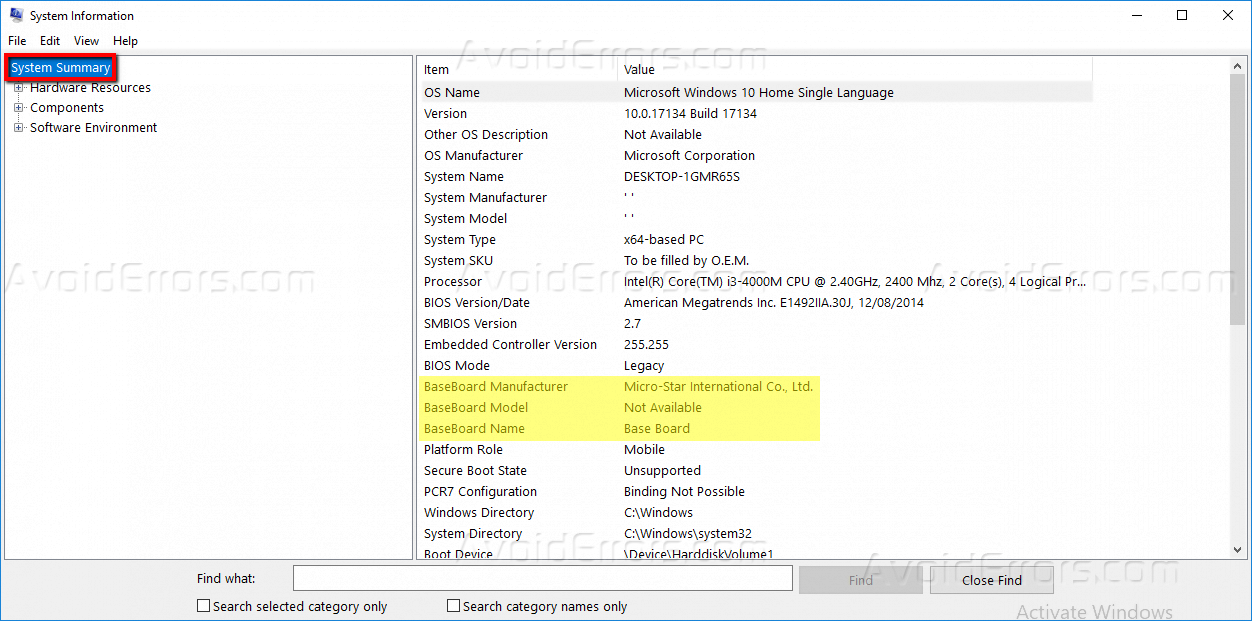Open the View menu
The image size is (1252, 621).
tap(86, 40)
